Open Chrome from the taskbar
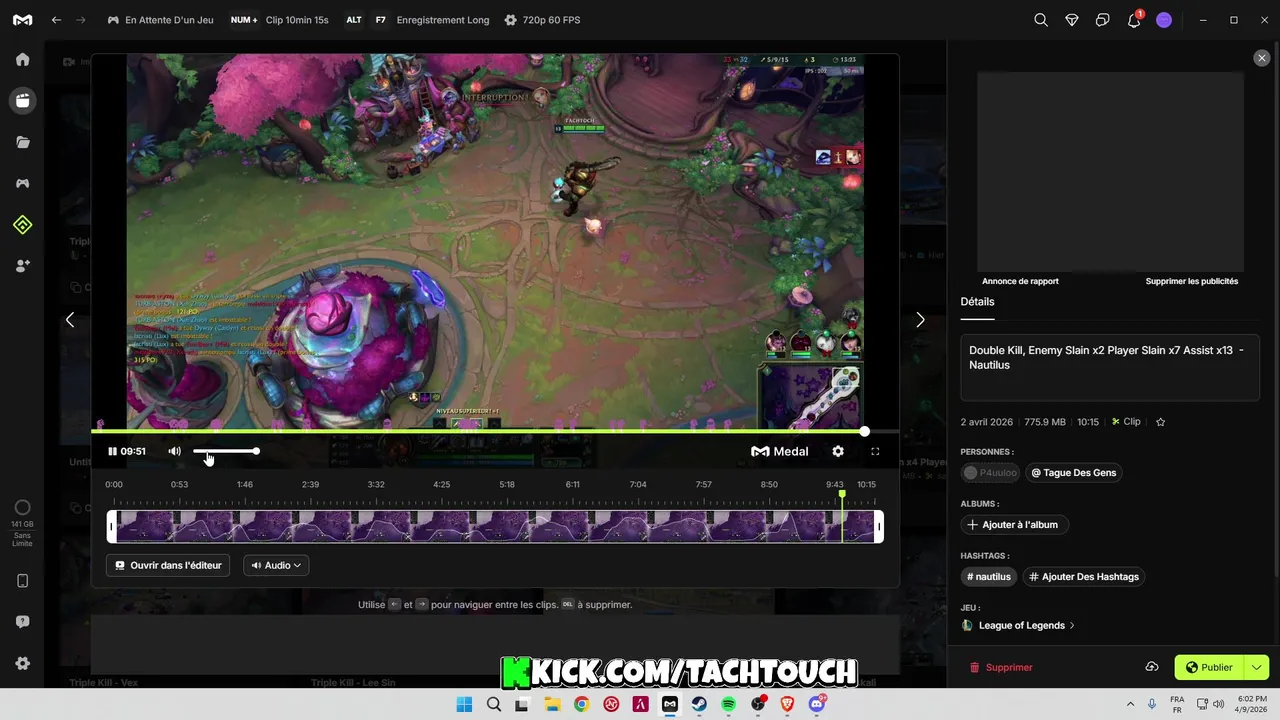 tap(581, 704)
